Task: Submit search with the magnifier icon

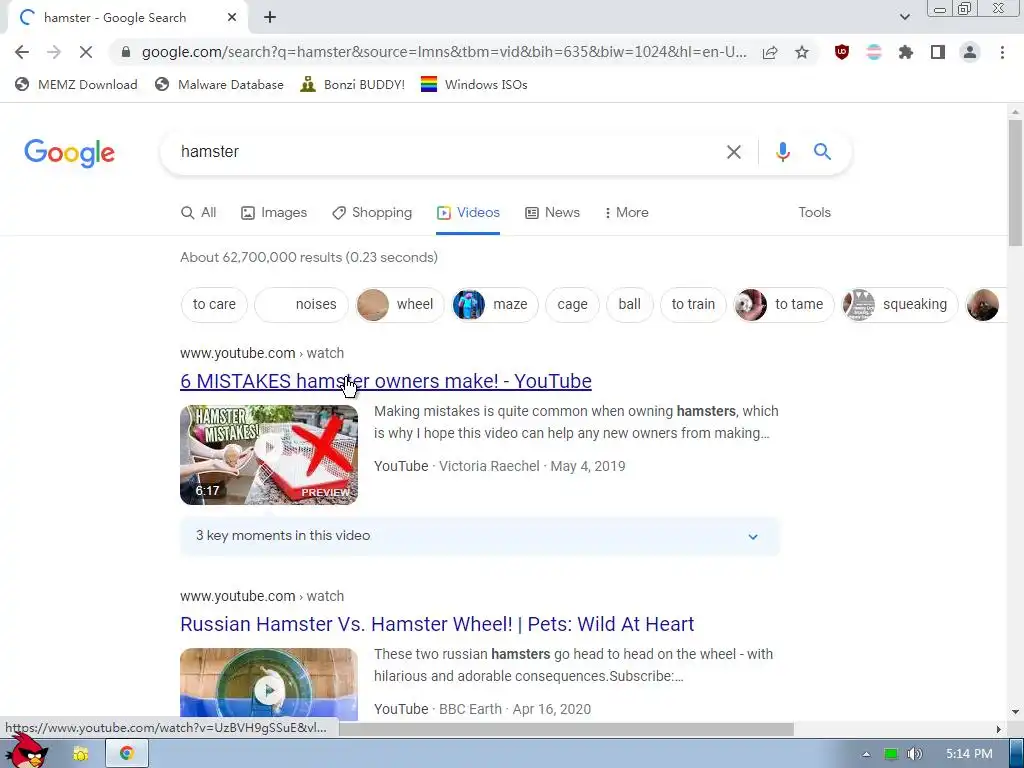Action: pyautogui.click(x=822, y=152)
